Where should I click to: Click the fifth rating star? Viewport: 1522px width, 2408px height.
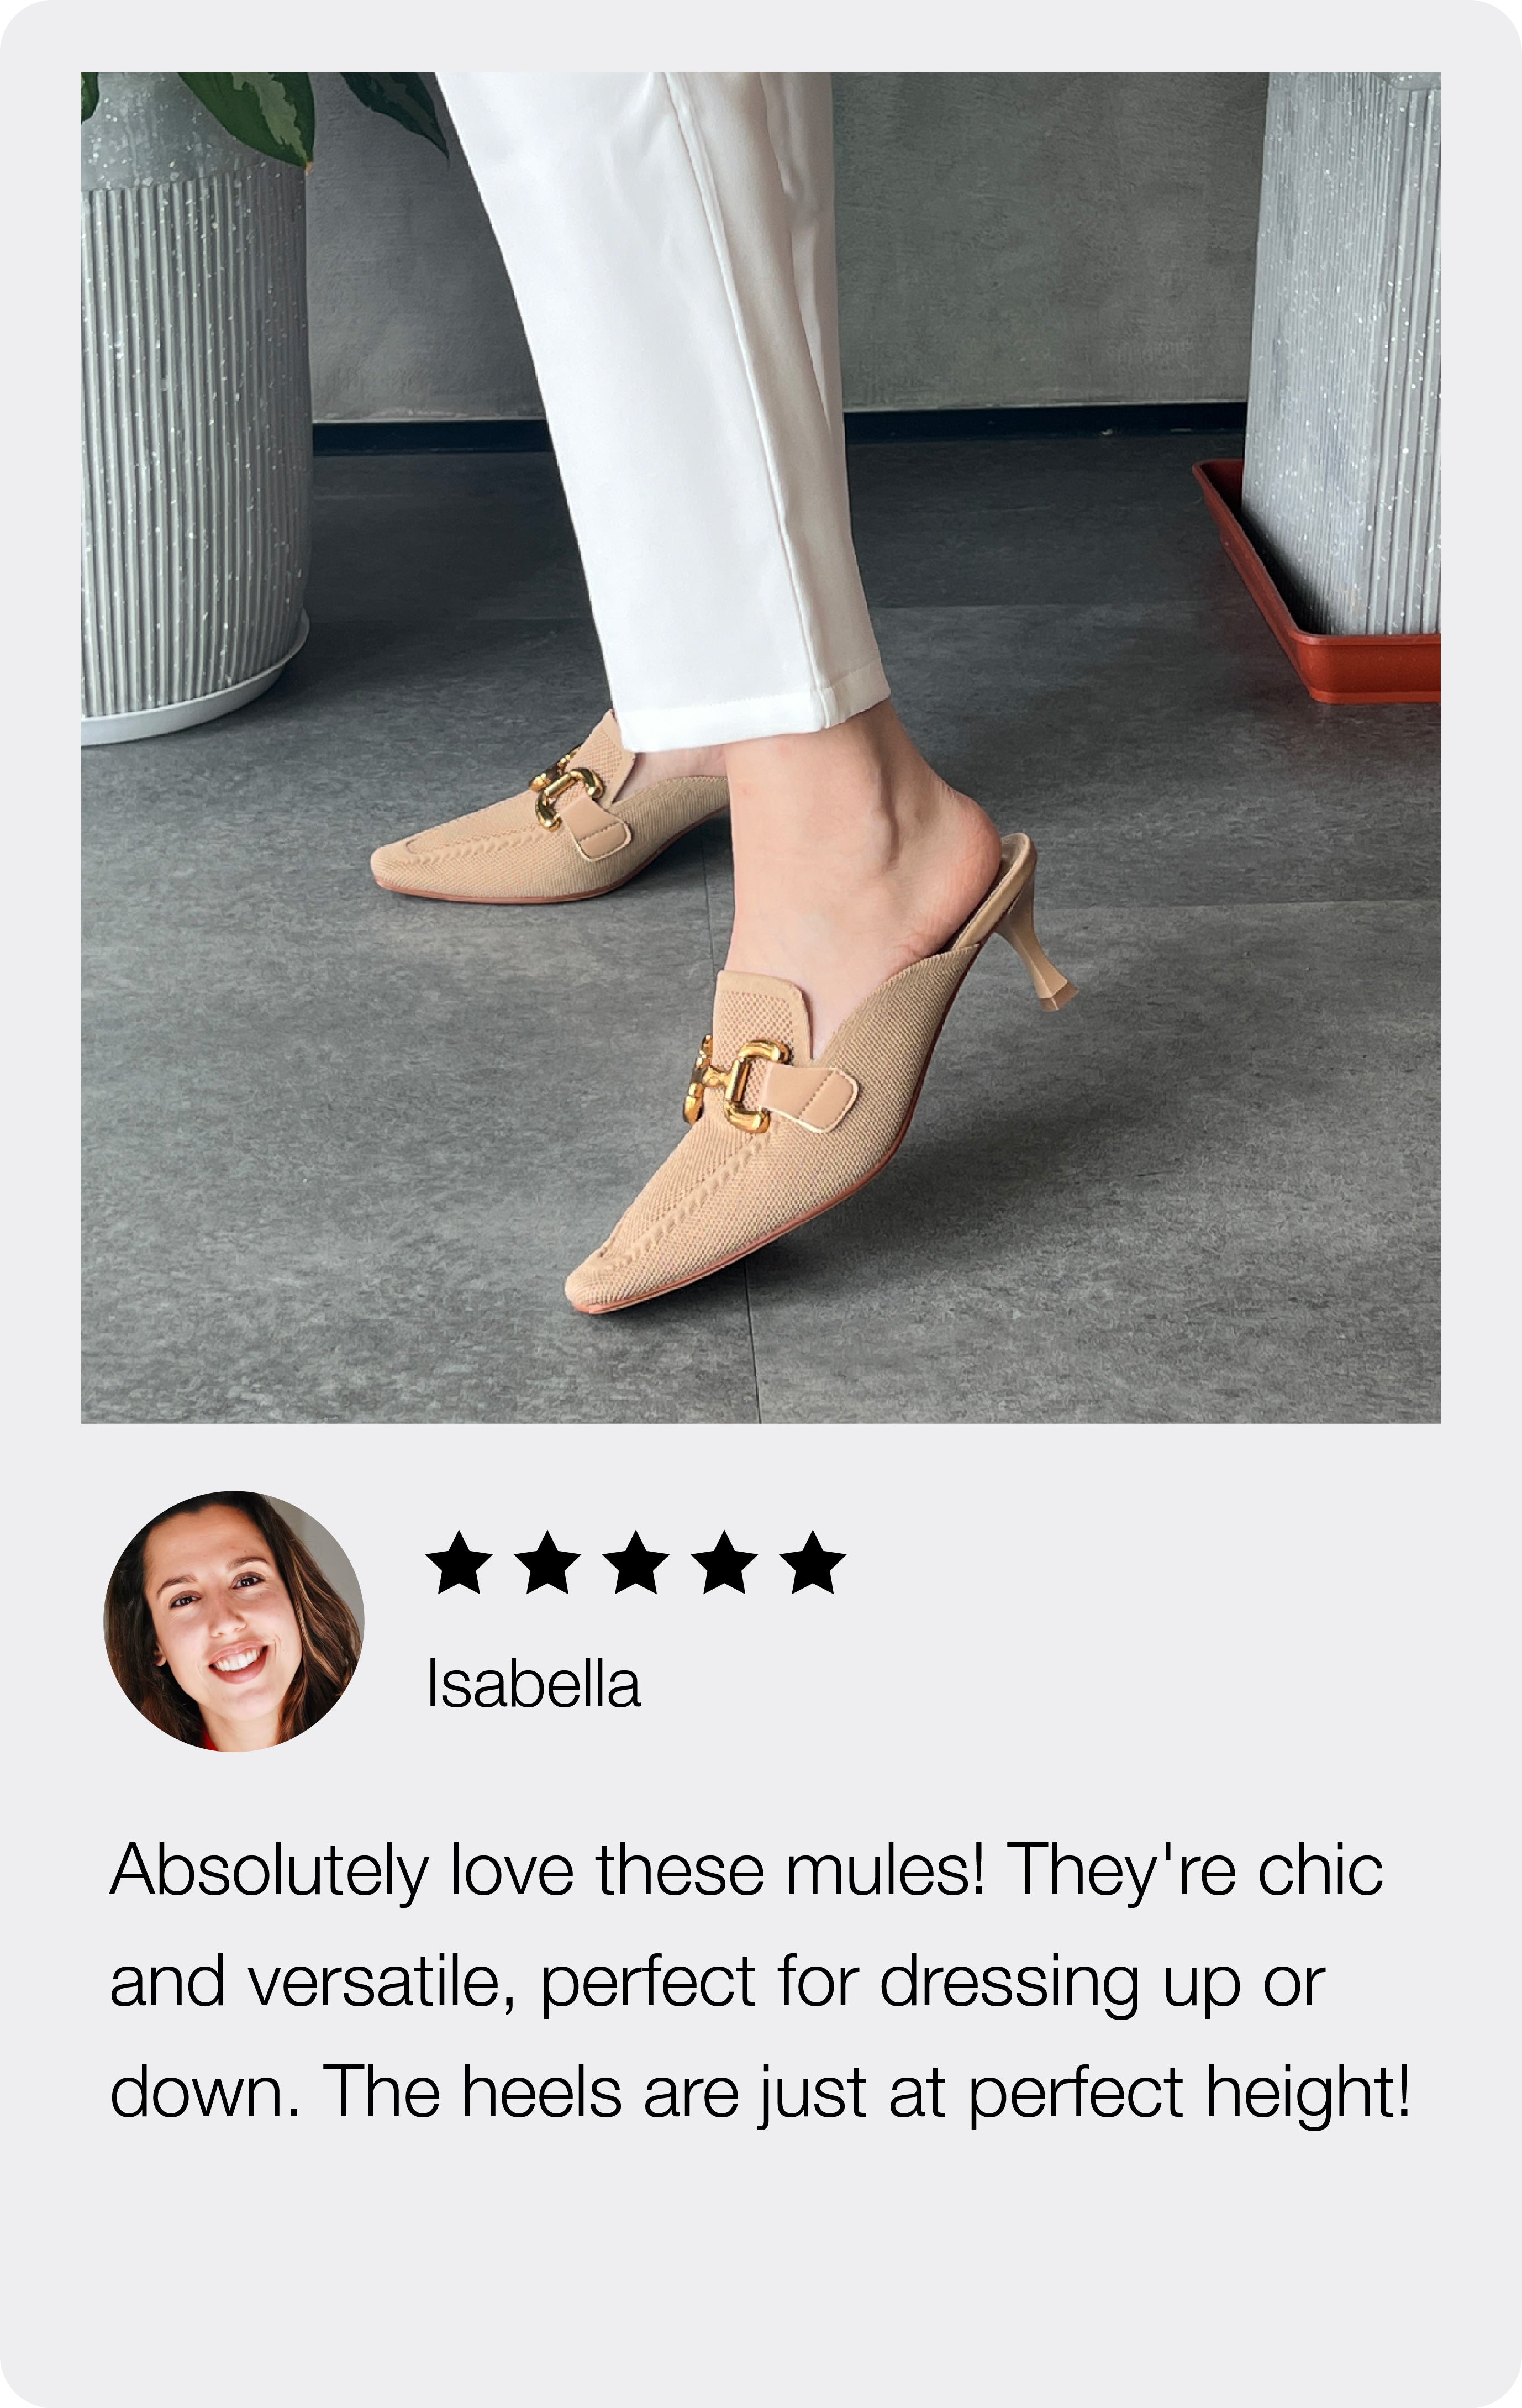(812, 1562)
